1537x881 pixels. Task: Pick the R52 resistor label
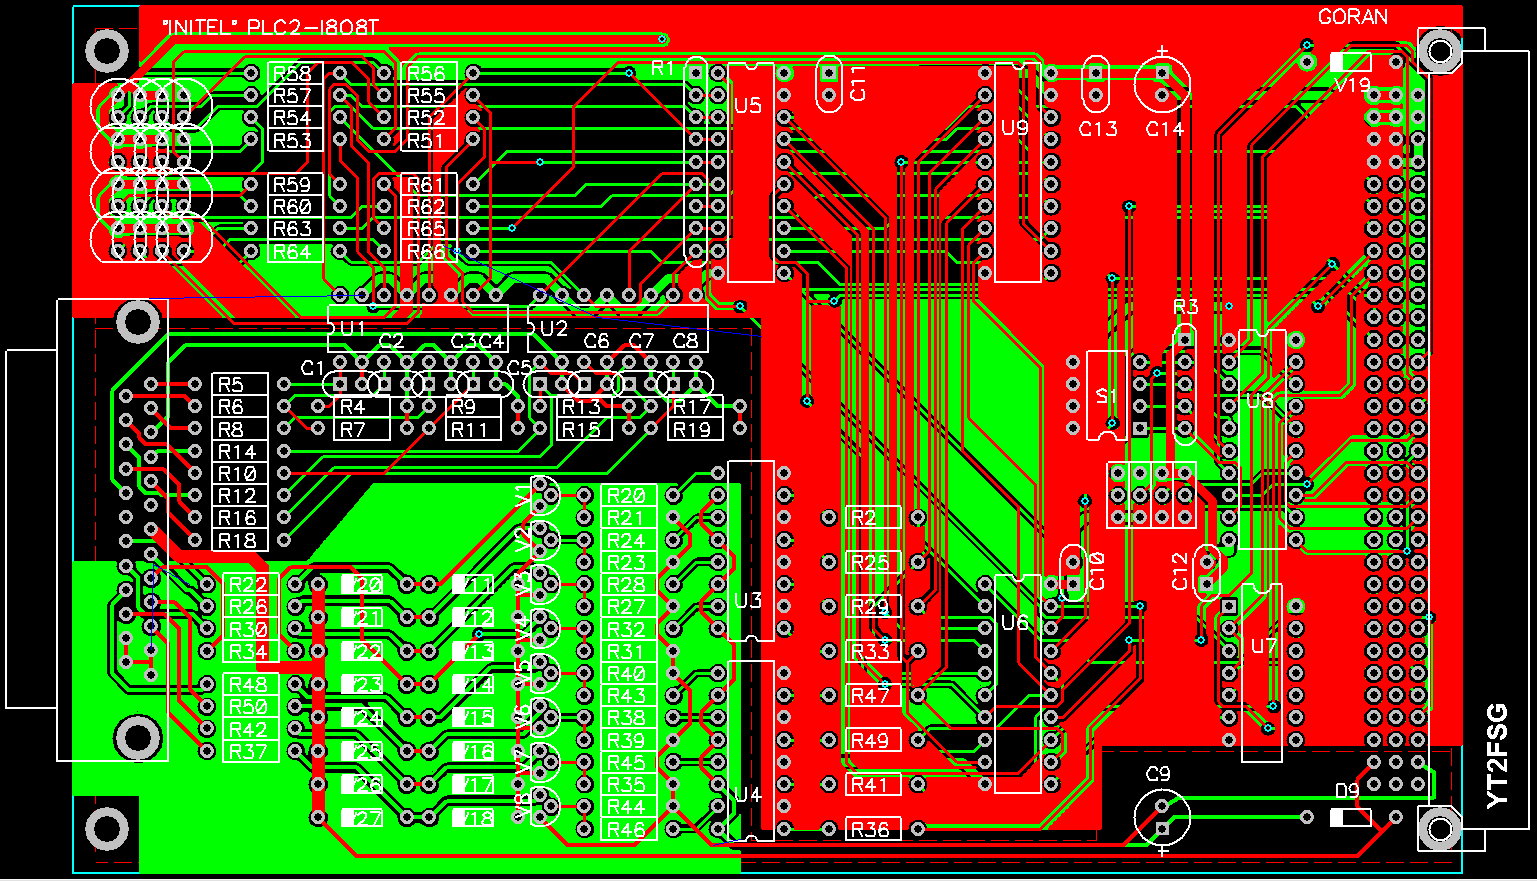point(426,118)
